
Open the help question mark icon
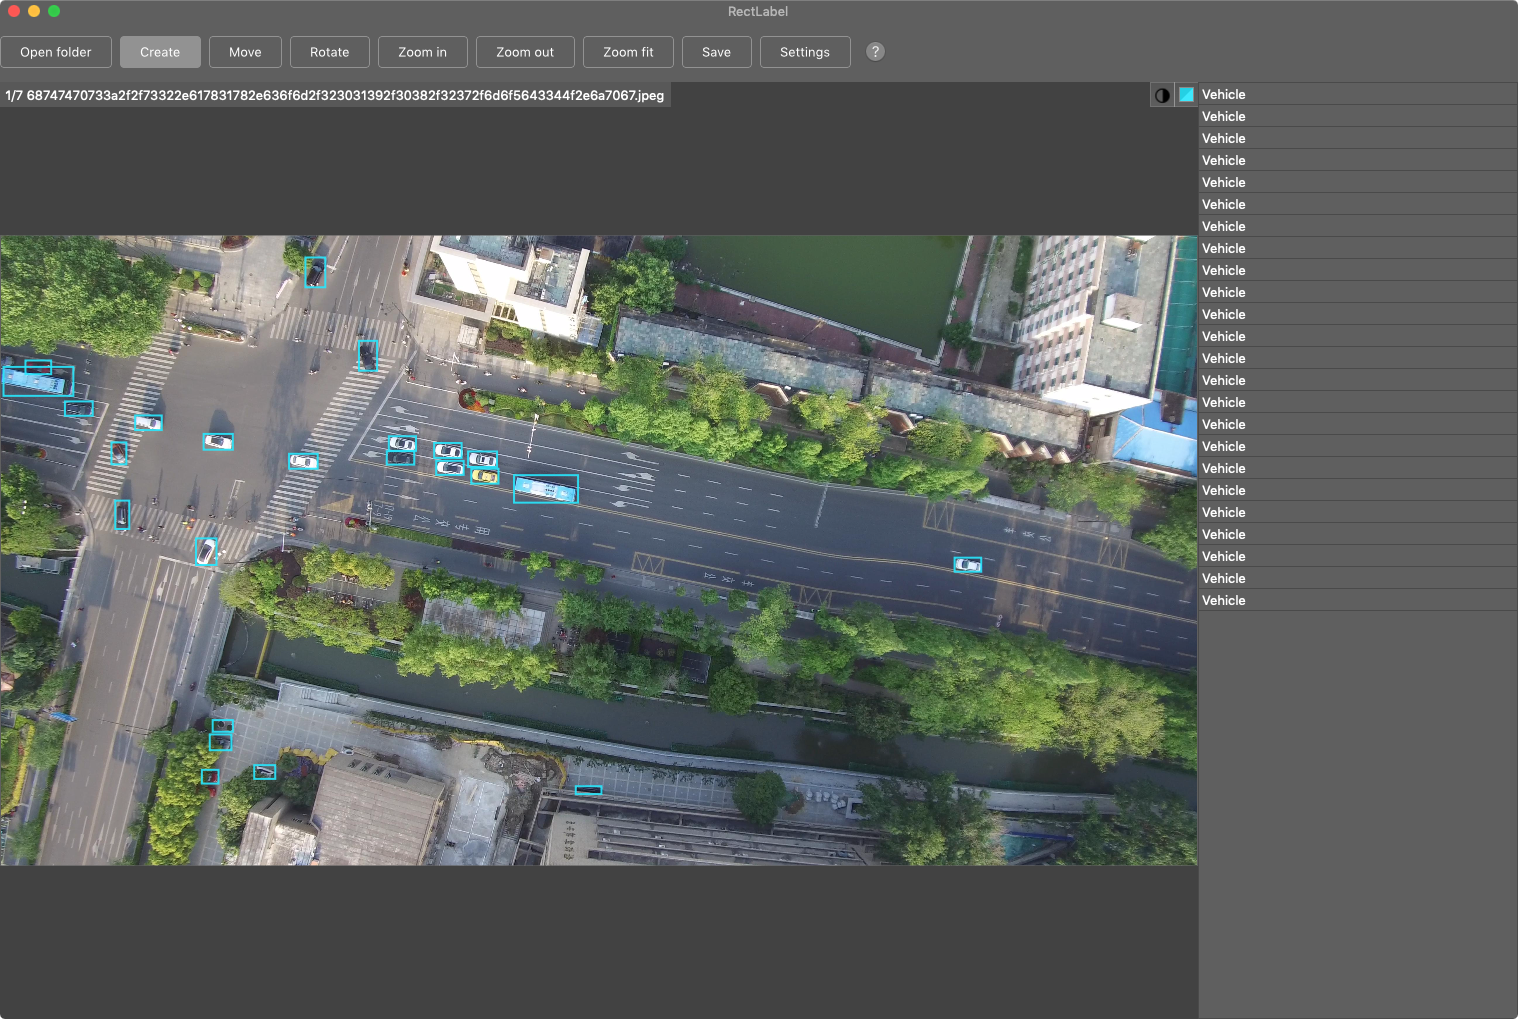(x=874, y=51)
